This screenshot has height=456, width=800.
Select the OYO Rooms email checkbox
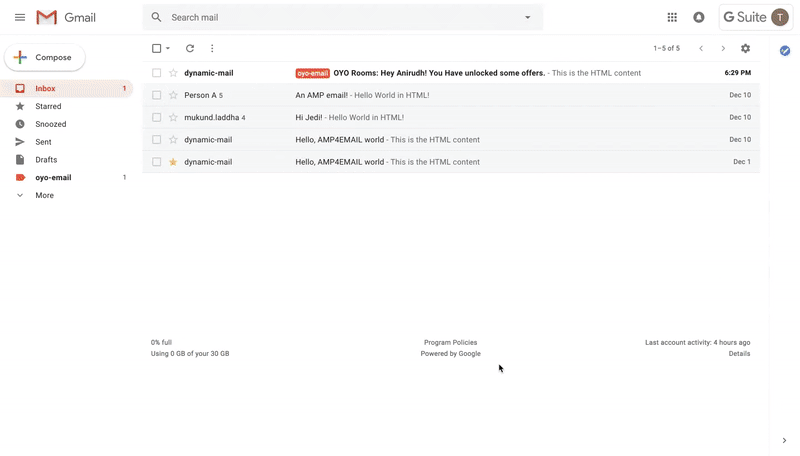coord(156,73)
